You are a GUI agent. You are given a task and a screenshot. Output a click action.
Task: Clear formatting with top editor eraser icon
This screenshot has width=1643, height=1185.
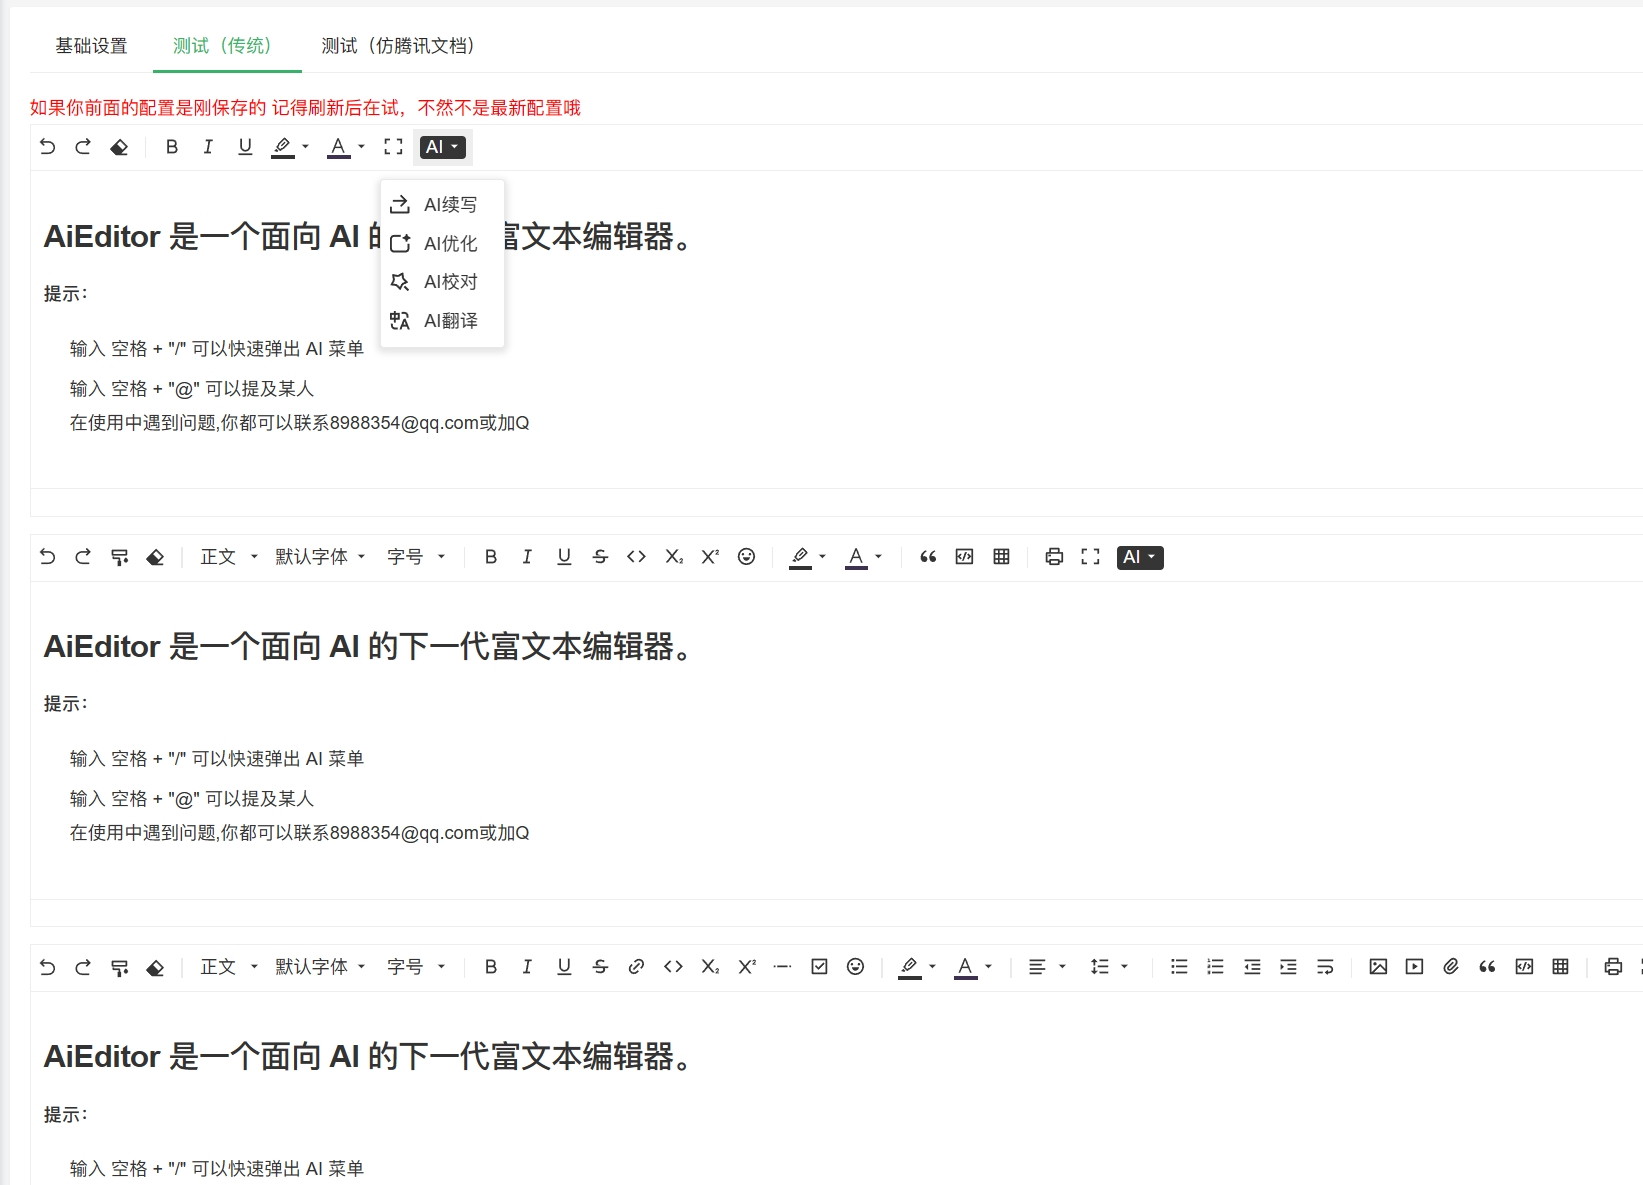[x=119, y=147]
